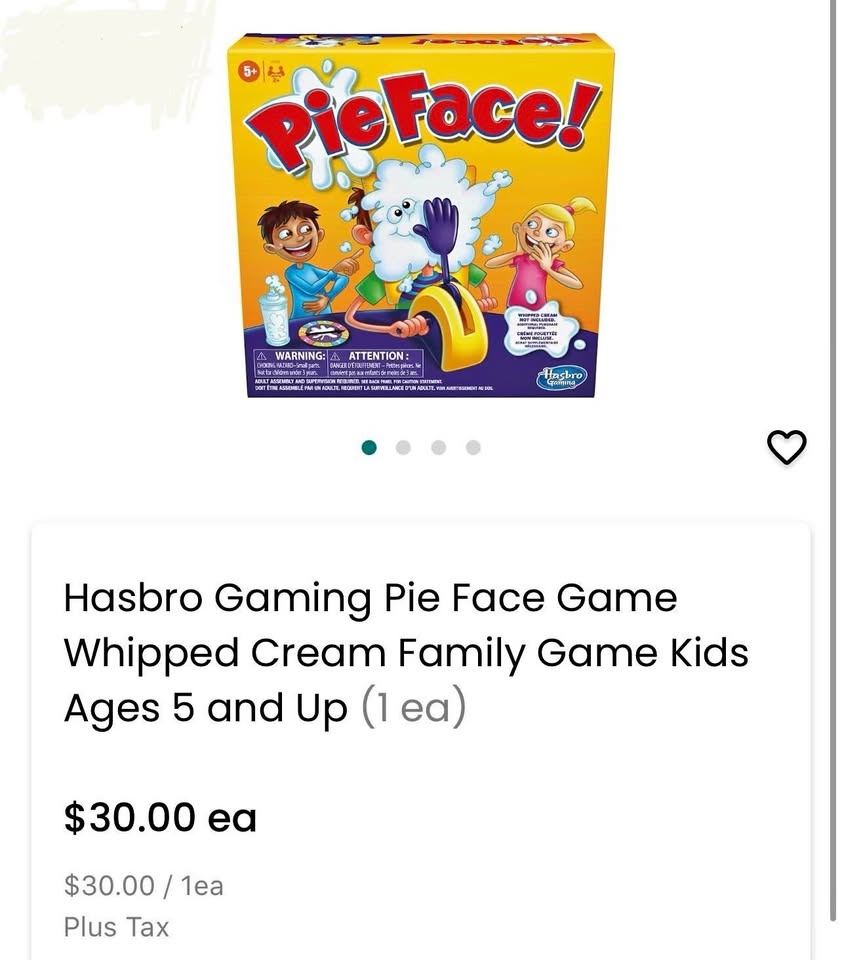Click the vertical scrollbar on the right edge
Viewport: 842px width, 960px height.
coord(835,460)
